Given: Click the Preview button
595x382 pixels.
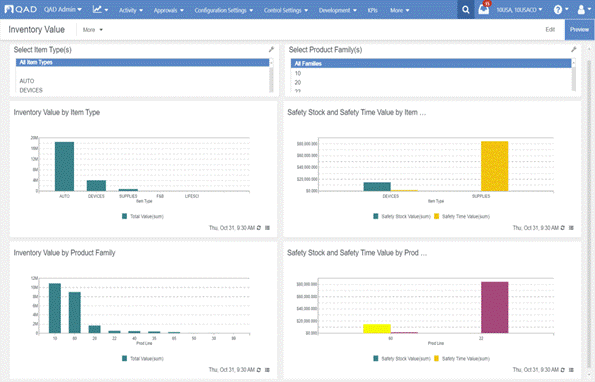Looking at the screenshot, I should coord(579,30).
